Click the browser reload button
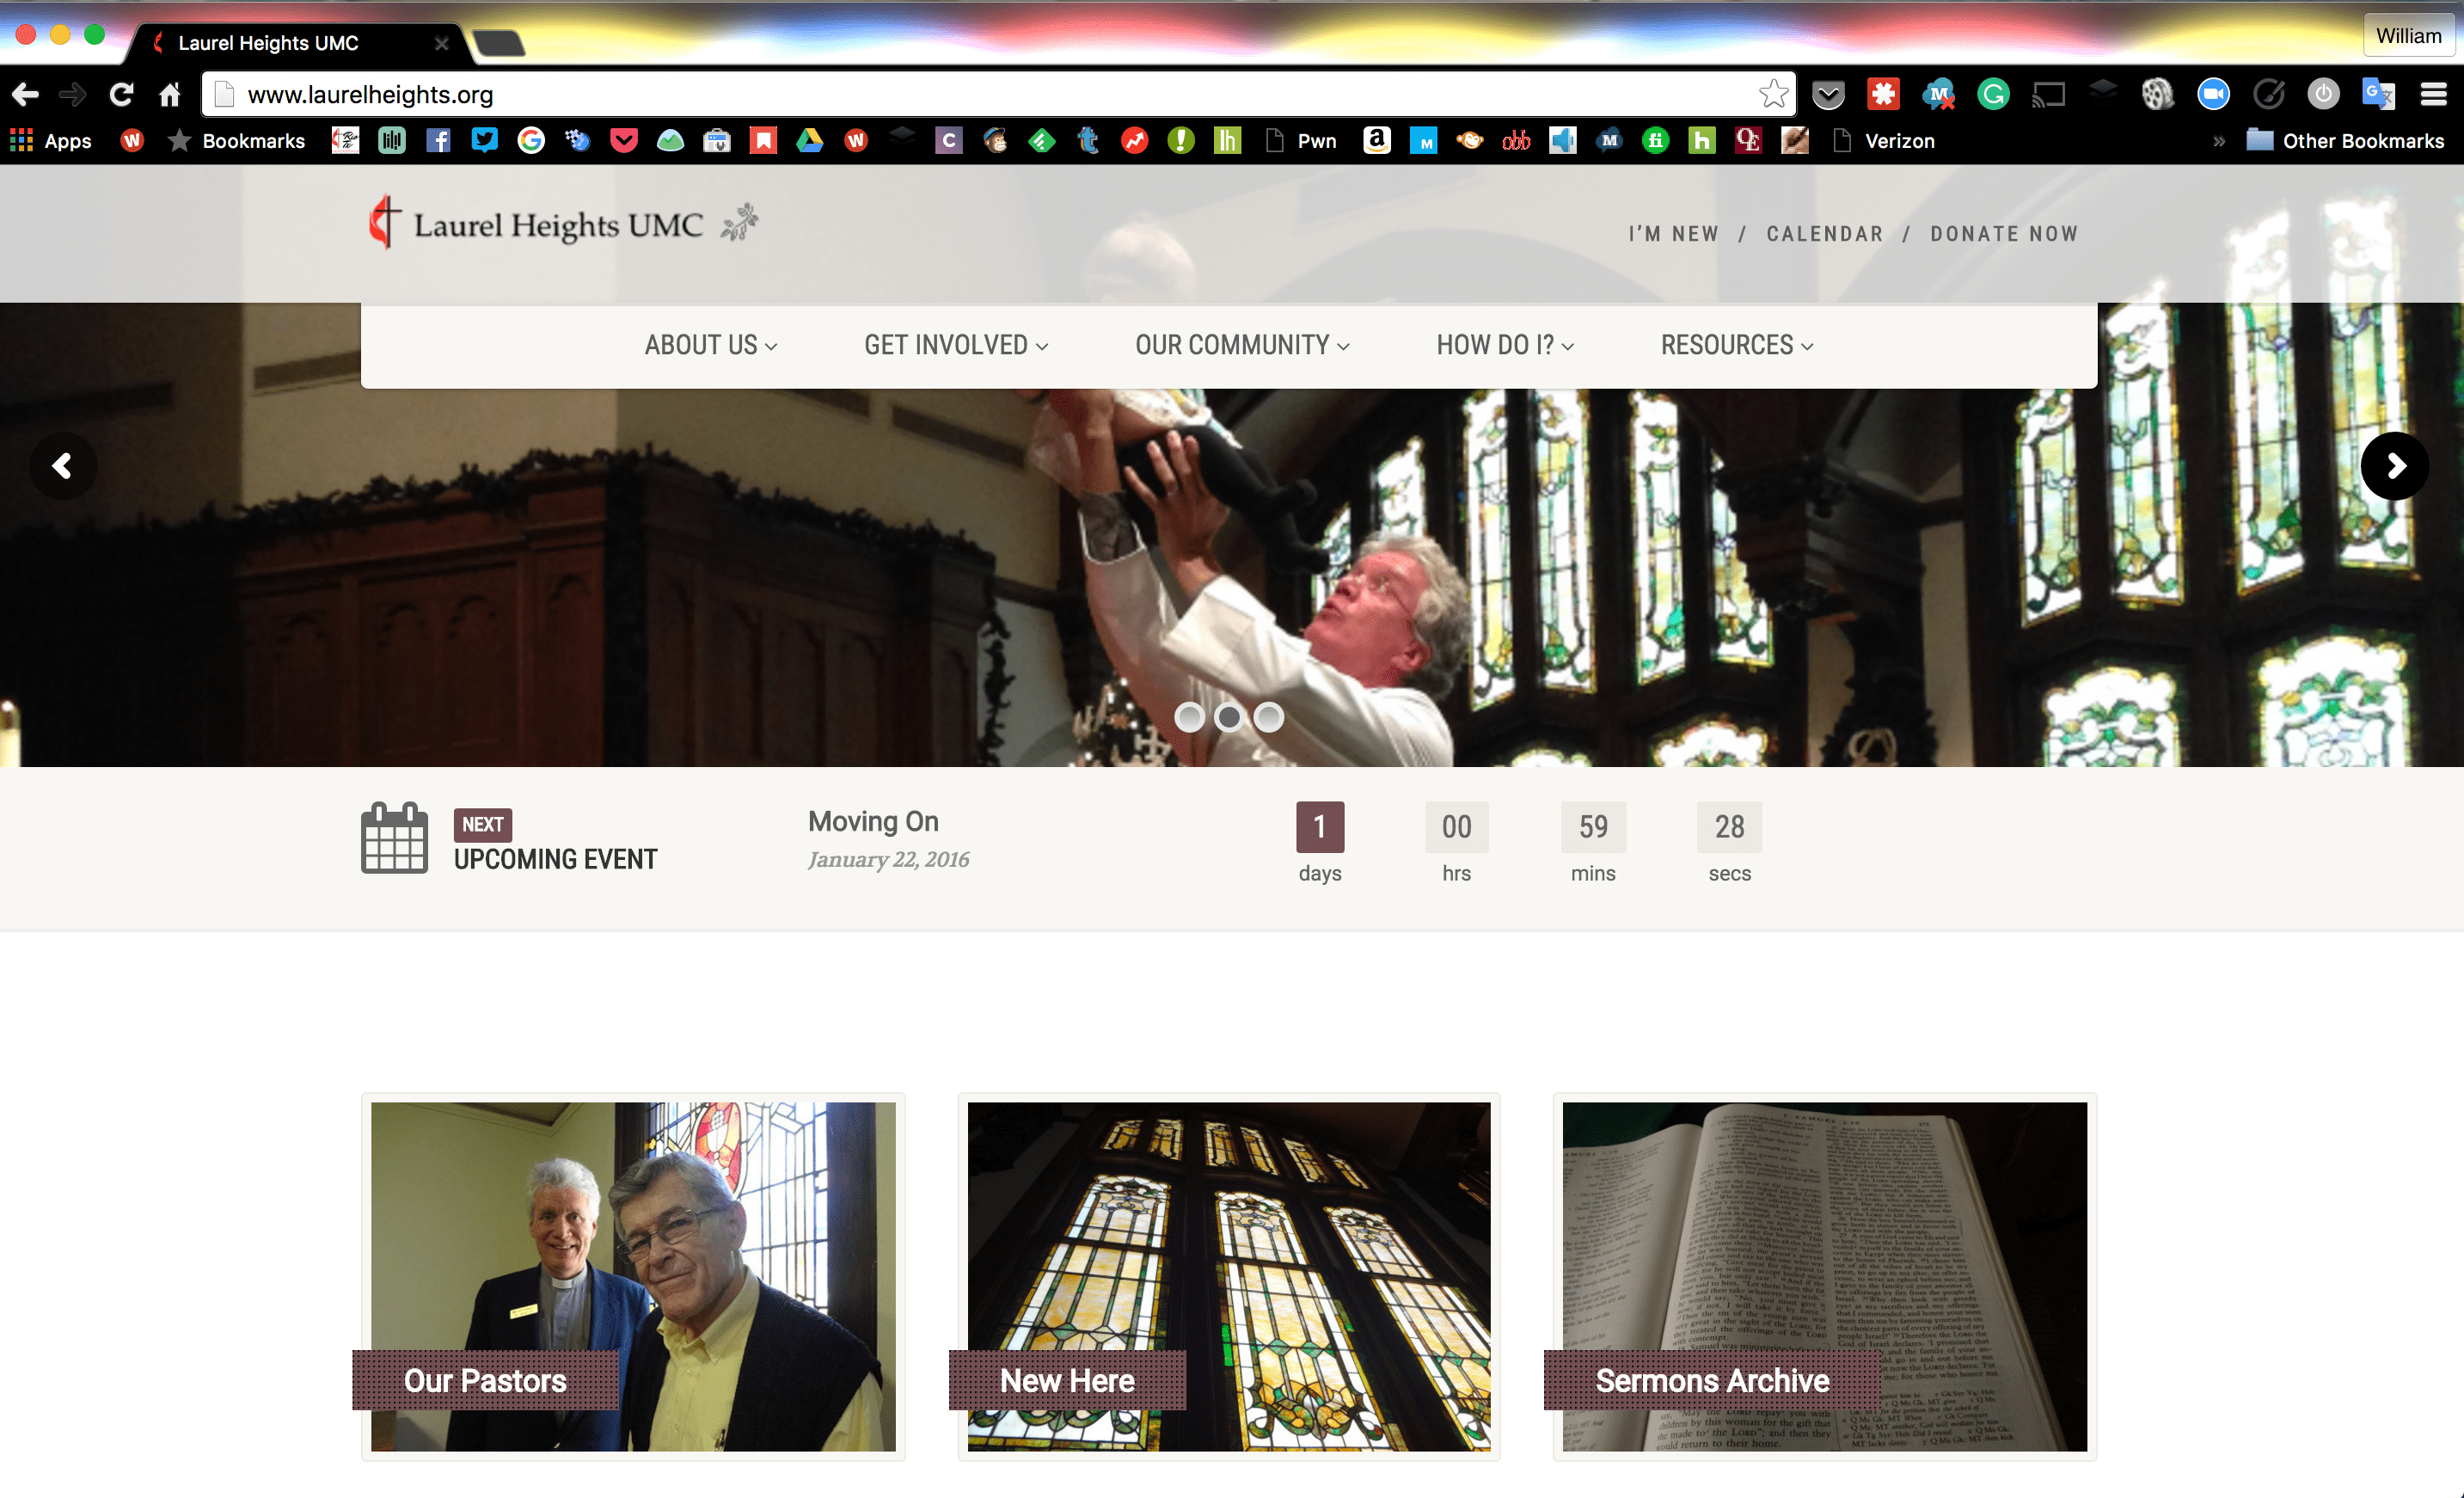 click(121, 95)
